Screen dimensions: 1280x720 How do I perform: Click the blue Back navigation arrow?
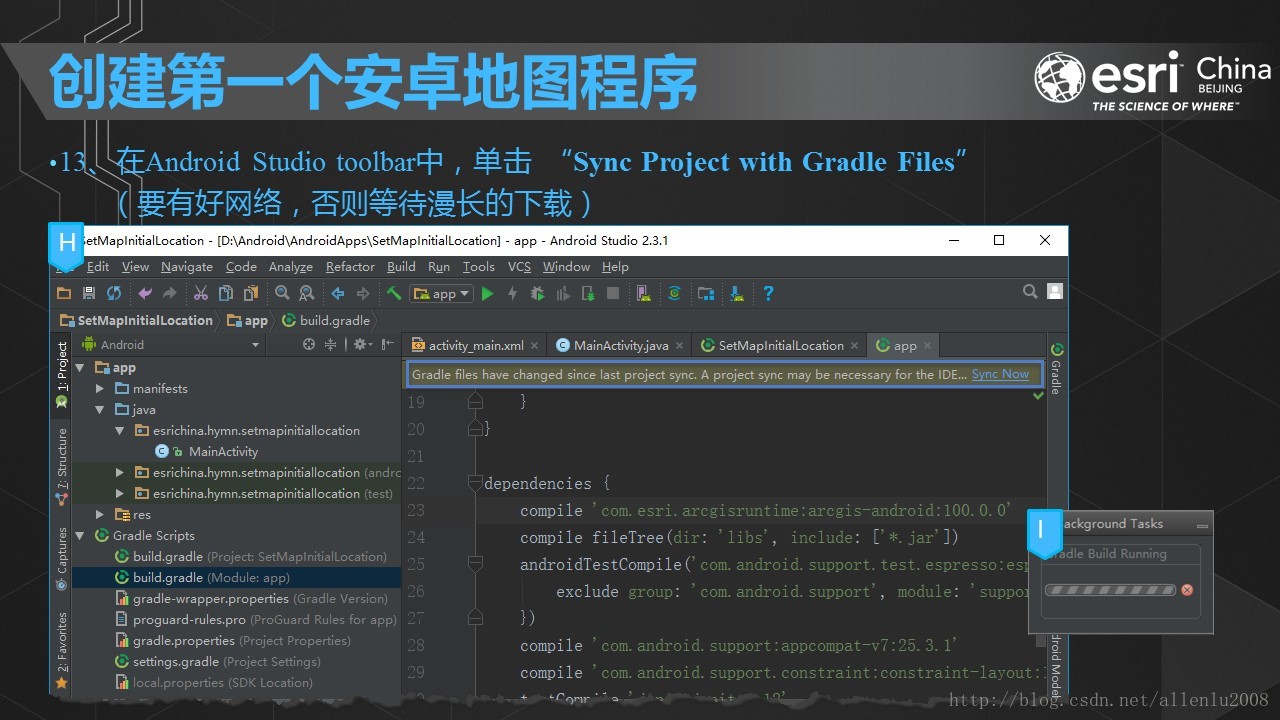(338, 293)
